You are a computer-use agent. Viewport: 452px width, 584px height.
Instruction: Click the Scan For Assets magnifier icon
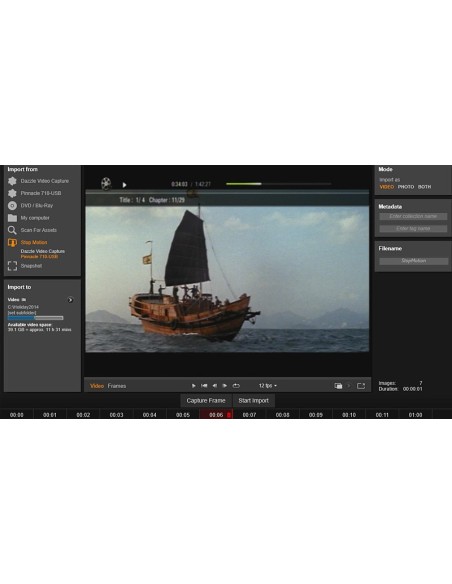(x=12, y=230)
